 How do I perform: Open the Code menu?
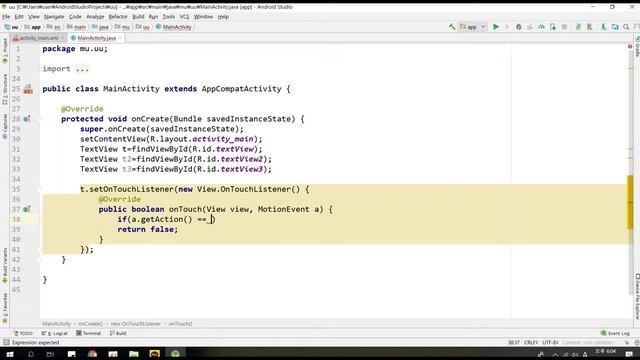click(x=75, y=17)
